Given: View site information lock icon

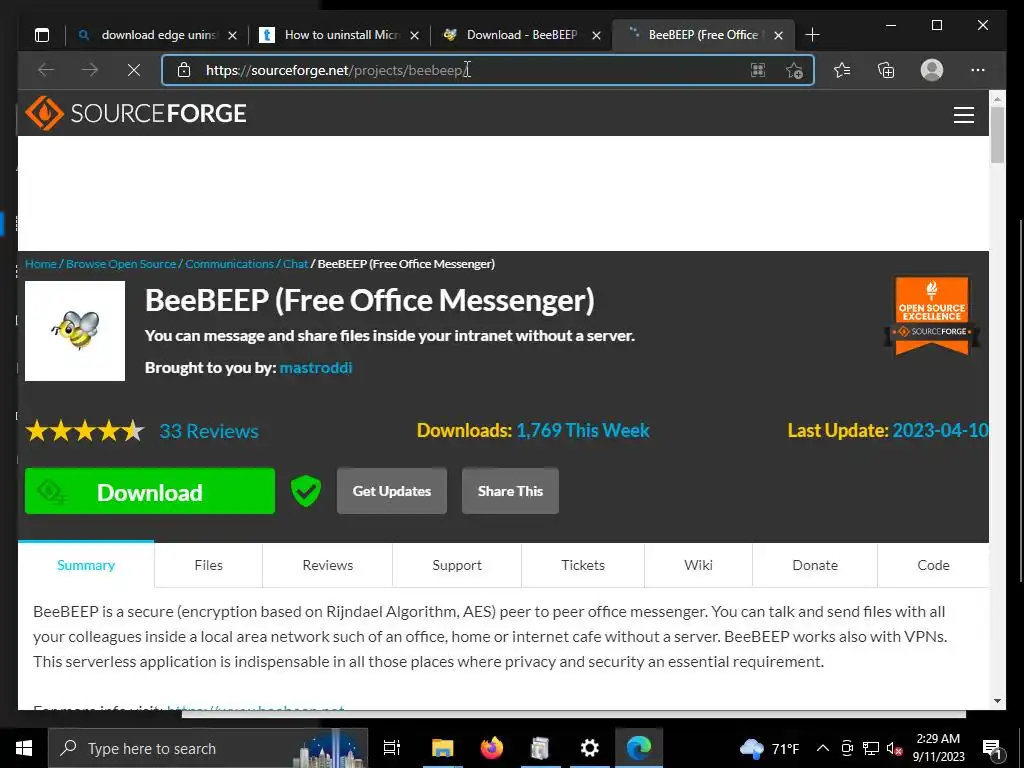Looking at the screenshot, I should [184, 70].
